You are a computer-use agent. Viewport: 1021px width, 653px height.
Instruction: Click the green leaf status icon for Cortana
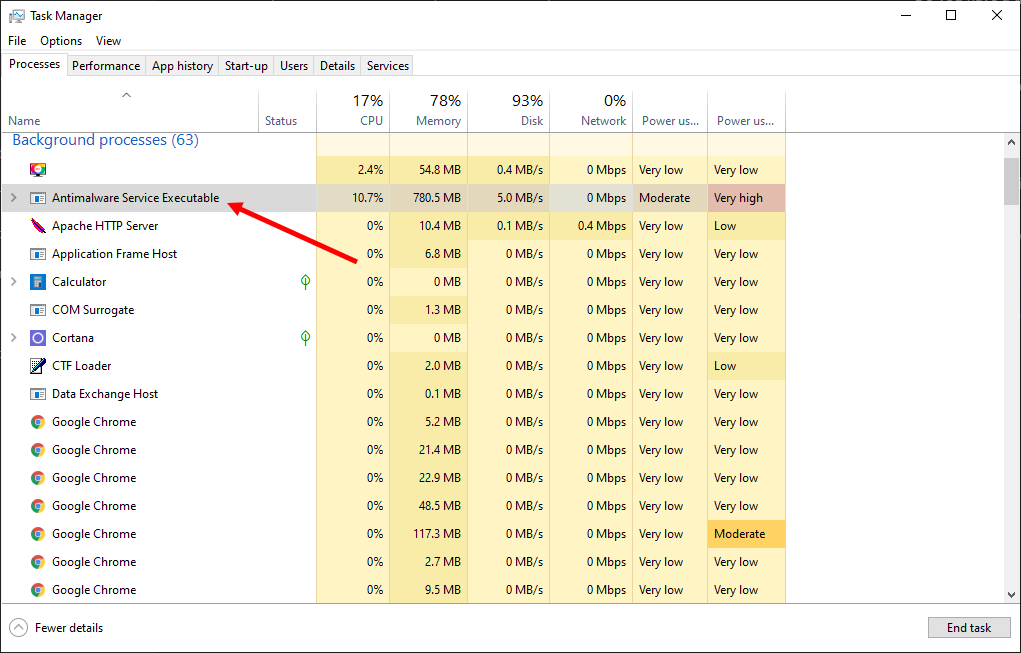point(305,338)
